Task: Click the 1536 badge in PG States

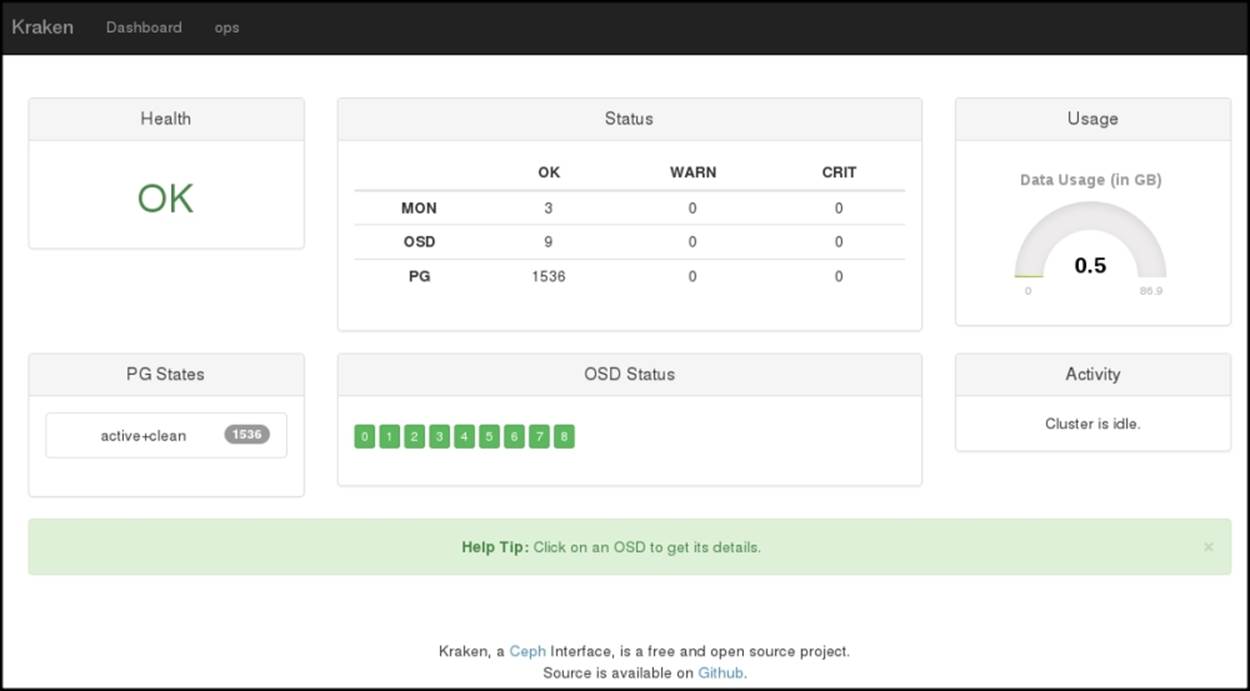Action: click(247, 434)
